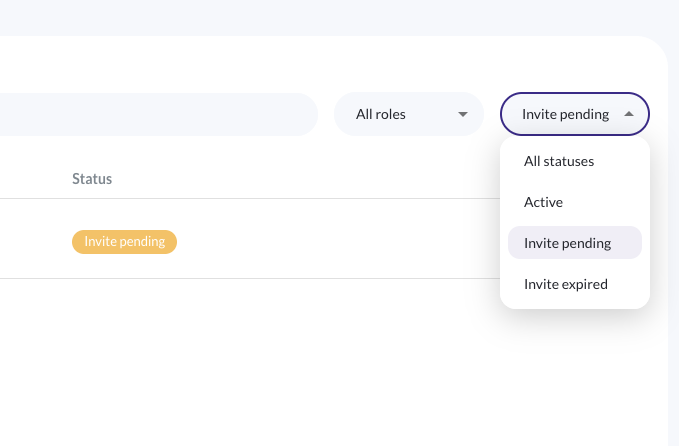Collapse the Invite pending status dropdown
Image resolution: width=679 pixels, height=446 pixels.
click(574, 114)
